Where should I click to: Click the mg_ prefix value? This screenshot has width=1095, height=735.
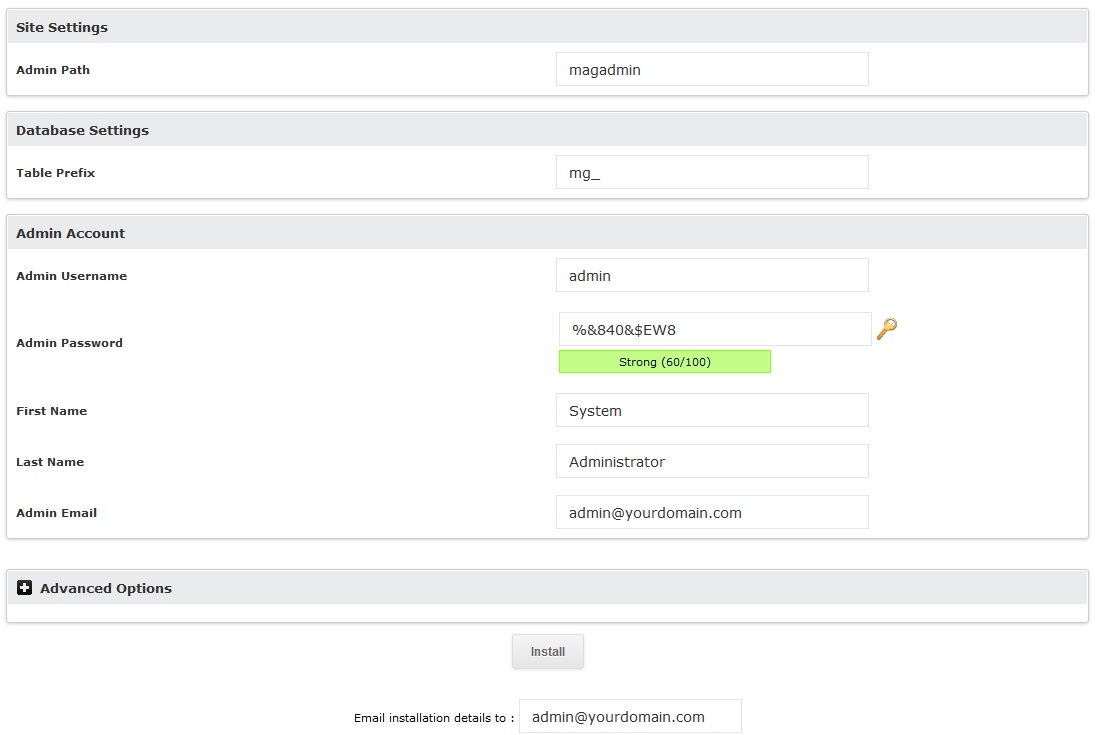[x=581, y=172]
